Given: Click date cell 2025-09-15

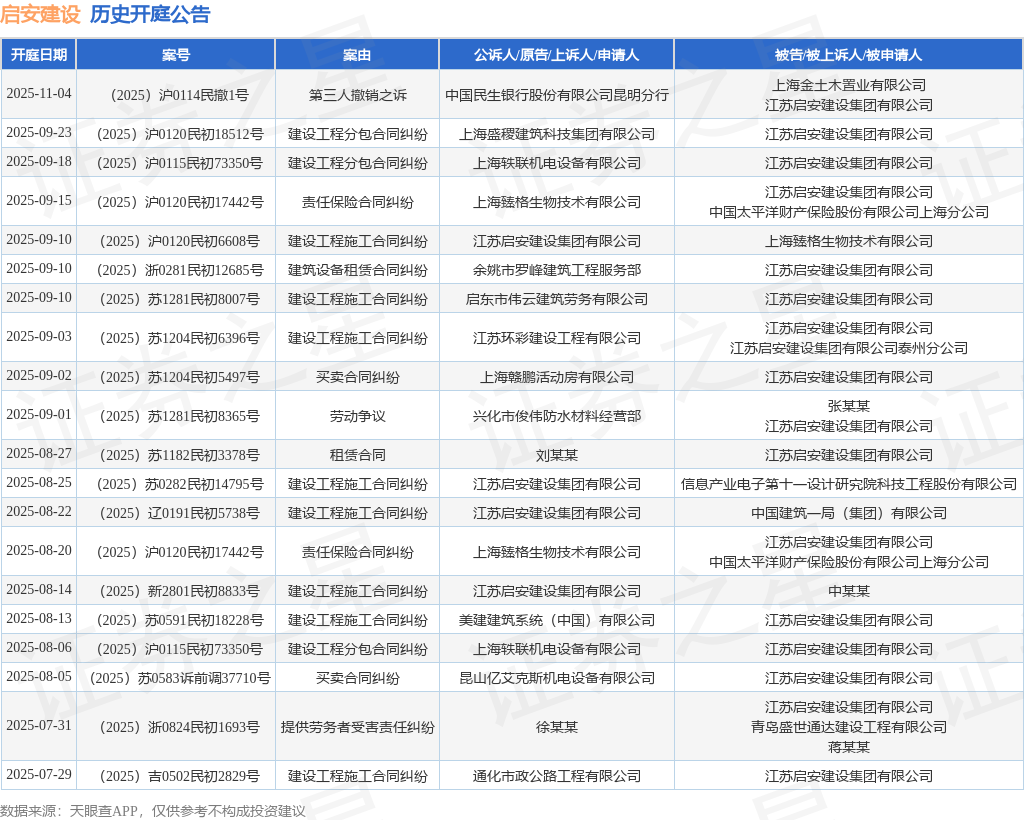Looking at the screenshot, I should tap(39, 200).
